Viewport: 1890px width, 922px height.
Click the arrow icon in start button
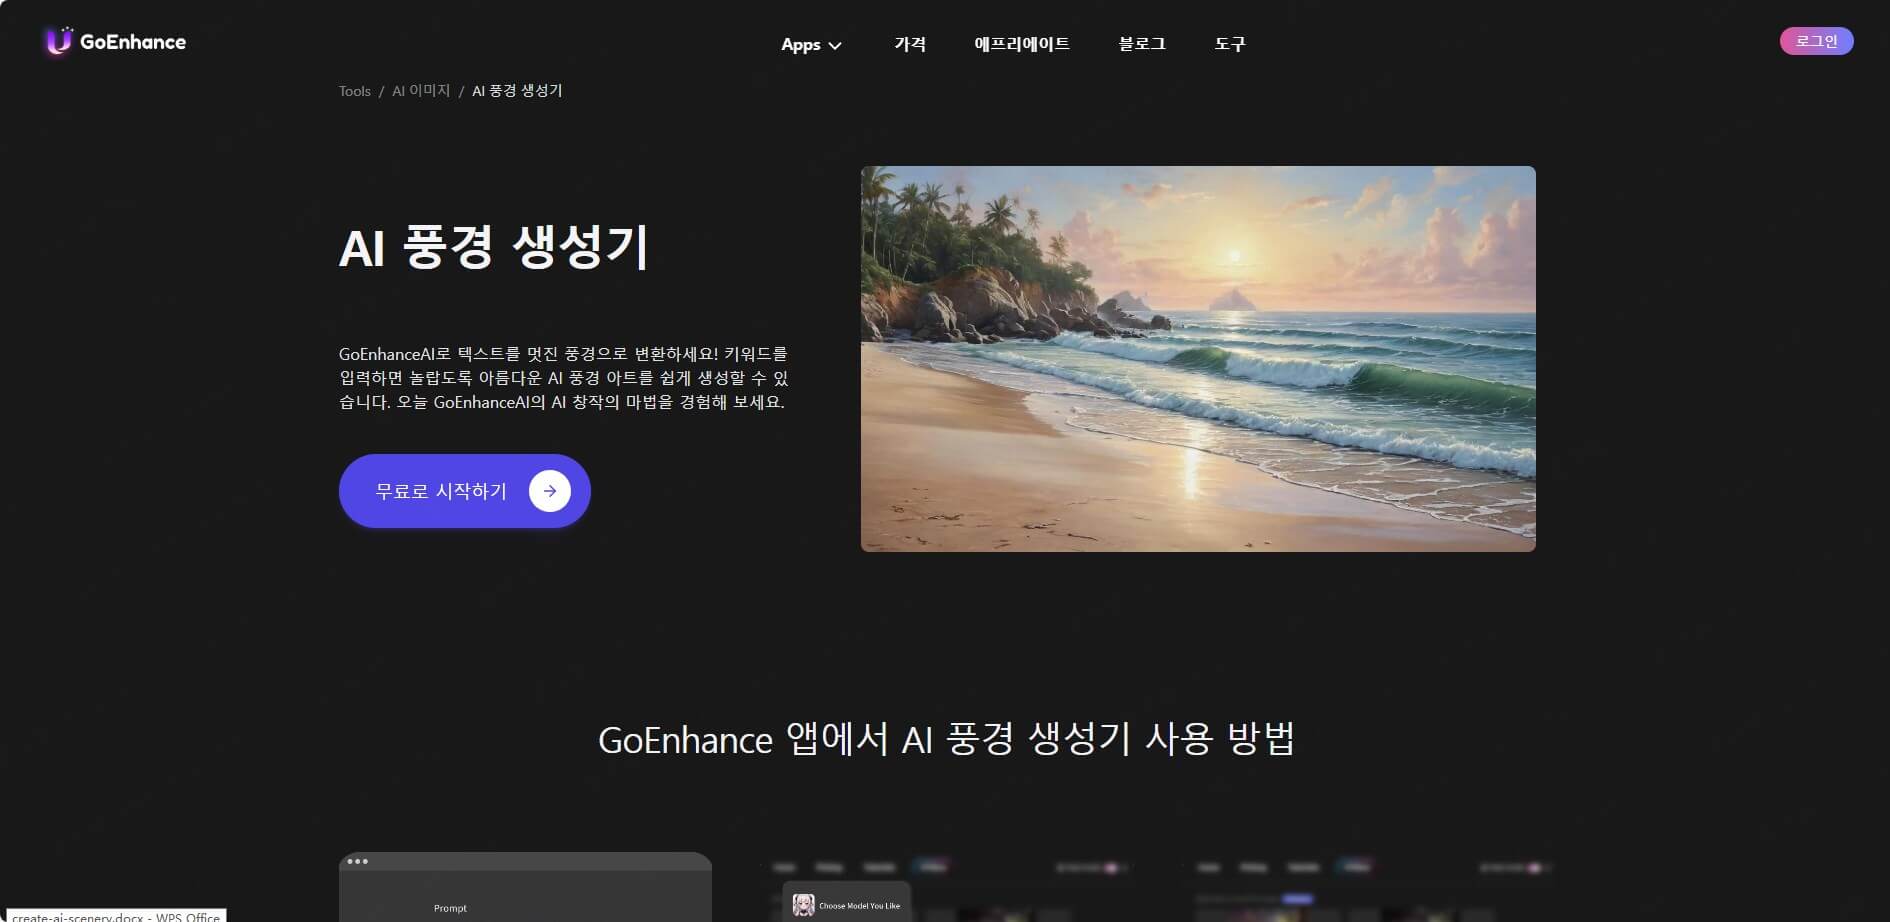(550, 491)
